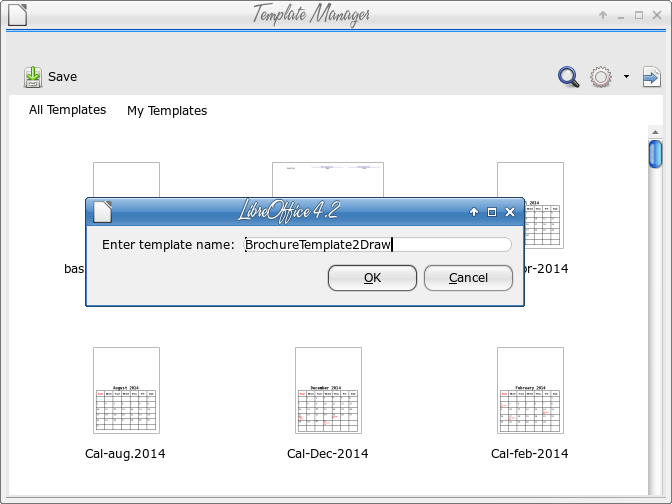Select the Cal-feb-2014 template thumbnail
This screenshot has width=672, height=504.
(530, 390)
